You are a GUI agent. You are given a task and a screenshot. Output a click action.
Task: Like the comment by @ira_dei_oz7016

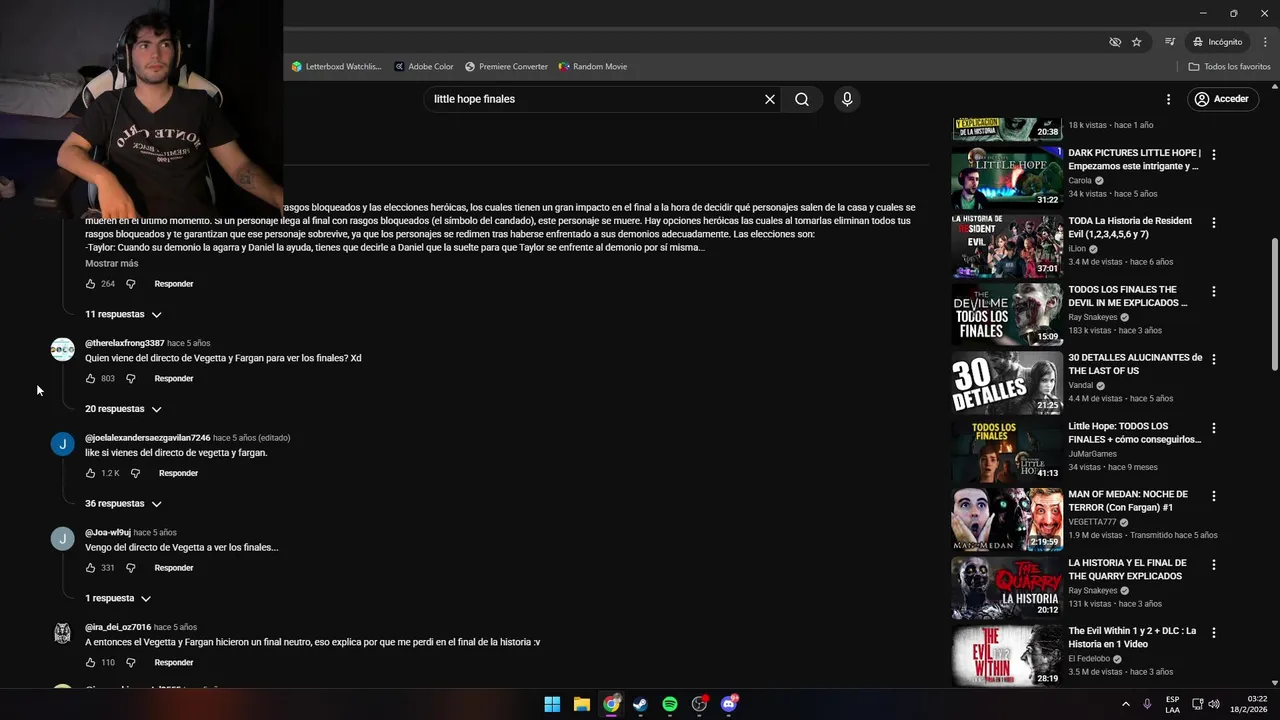click(x=91, y=663)
